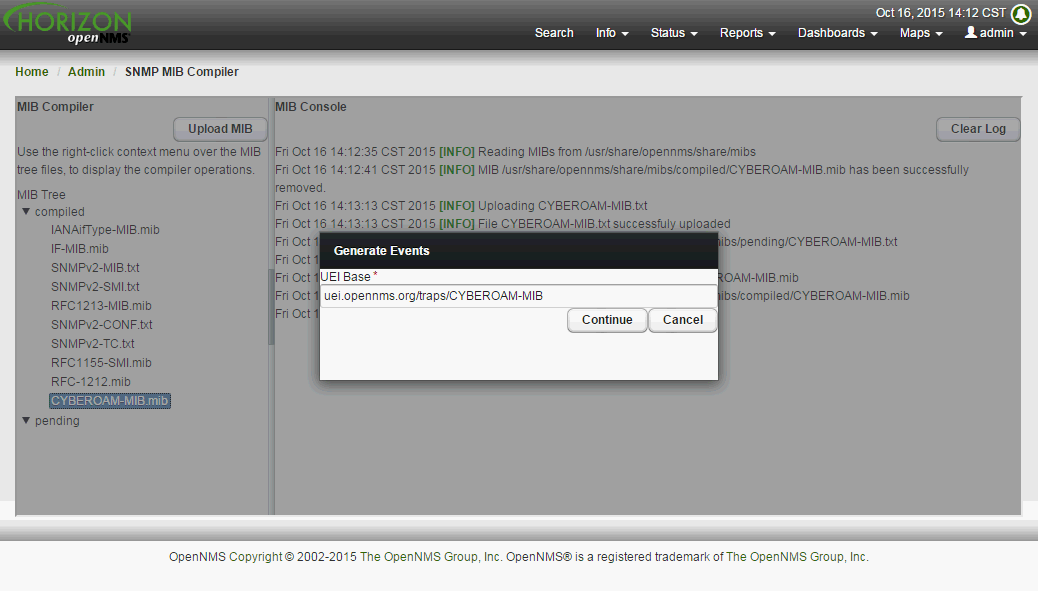Select RFC1155-SMI.mib in MIB tree
The image size is (1038, 591).
101,363
